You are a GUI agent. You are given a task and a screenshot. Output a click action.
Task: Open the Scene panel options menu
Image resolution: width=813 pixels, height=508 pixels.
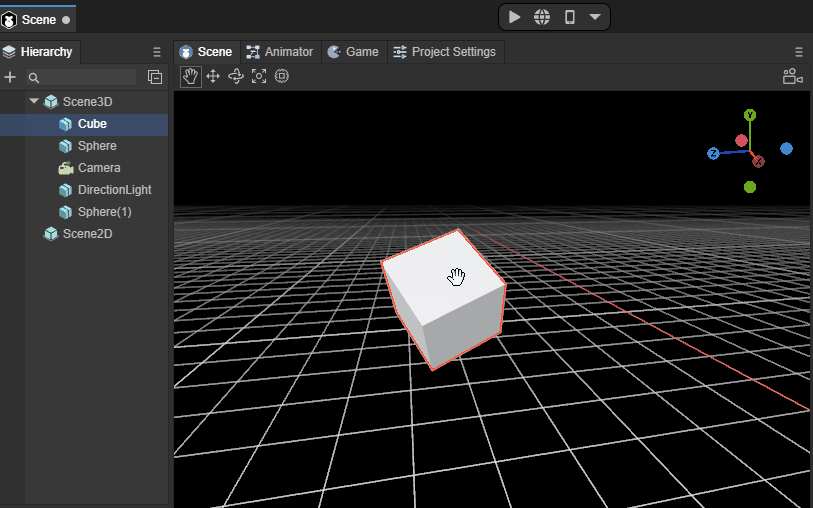pyautogui.click(x=799, y=52)
